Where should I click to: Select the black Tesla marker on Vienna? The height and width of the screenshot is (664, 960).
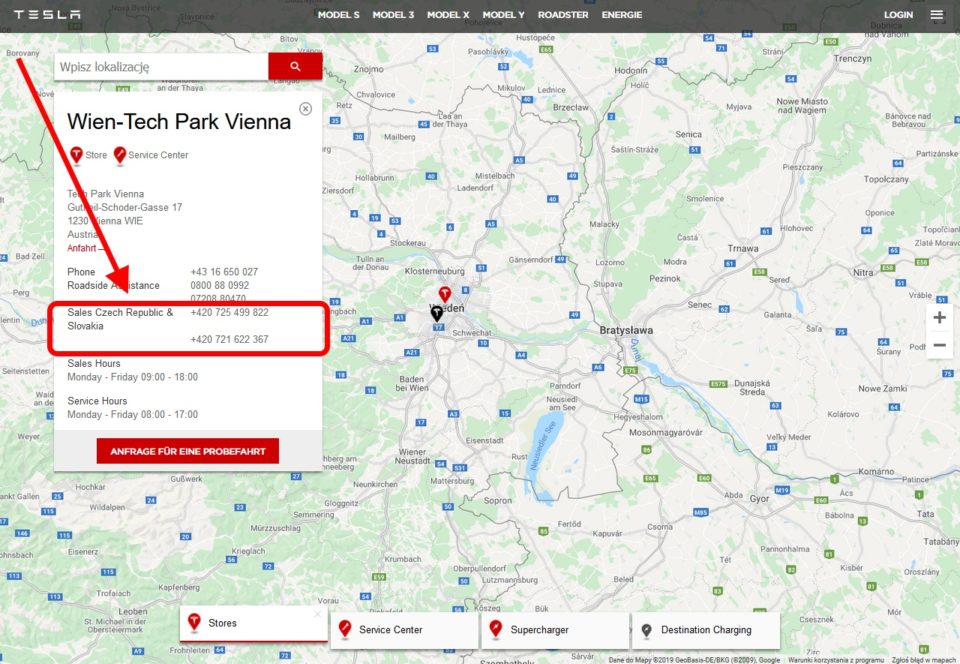(436, 314)
